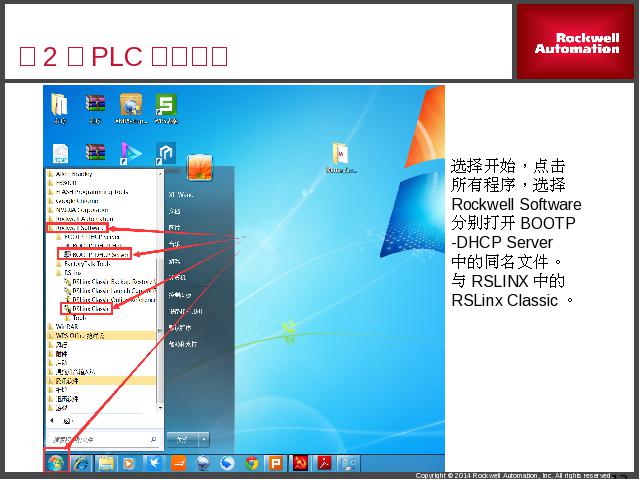The image size is (640, 480).
Task: Click the orange square taskbar icon
Action: pos(178,463)
